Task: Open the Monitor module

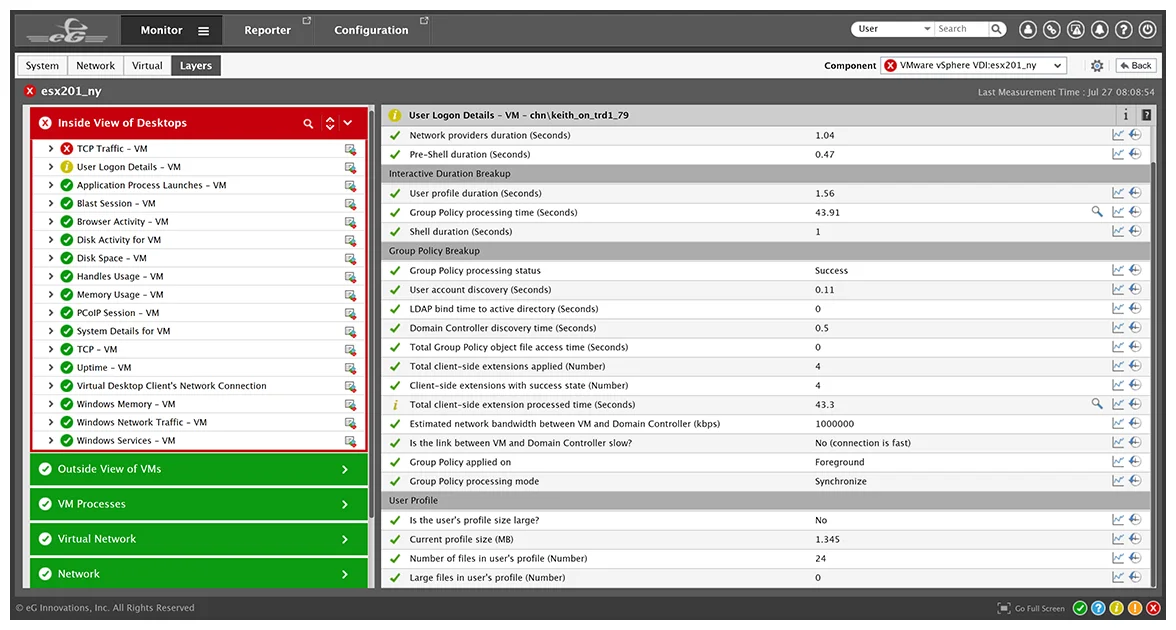Action: click(161, 30)
